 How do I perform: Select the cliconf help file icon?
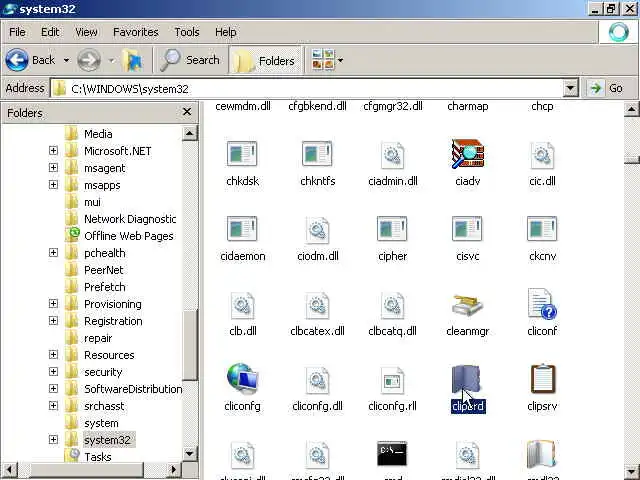[542, 304]
